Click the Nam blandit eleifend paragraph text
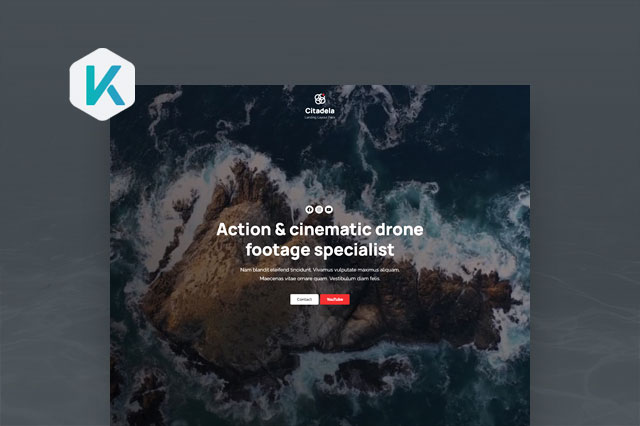Screen dimensions: 640x426 (x=273, y=269)
